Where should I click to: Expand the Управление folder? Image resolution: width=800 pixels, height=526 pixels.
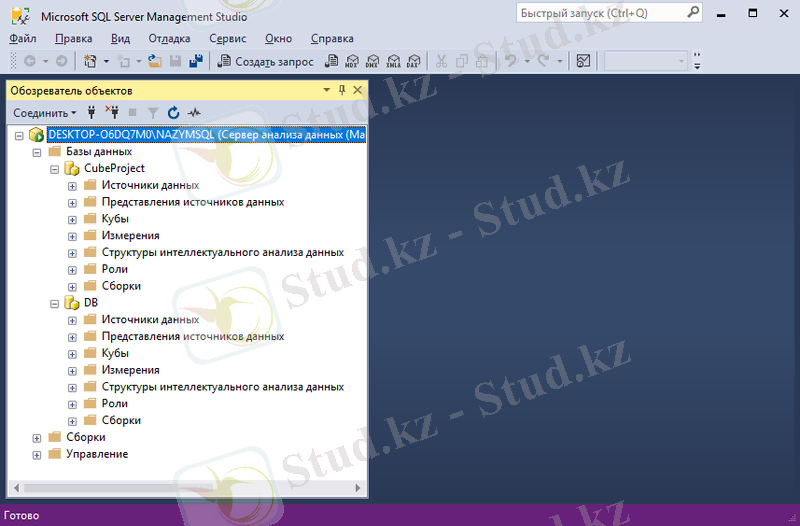[37, 455]
